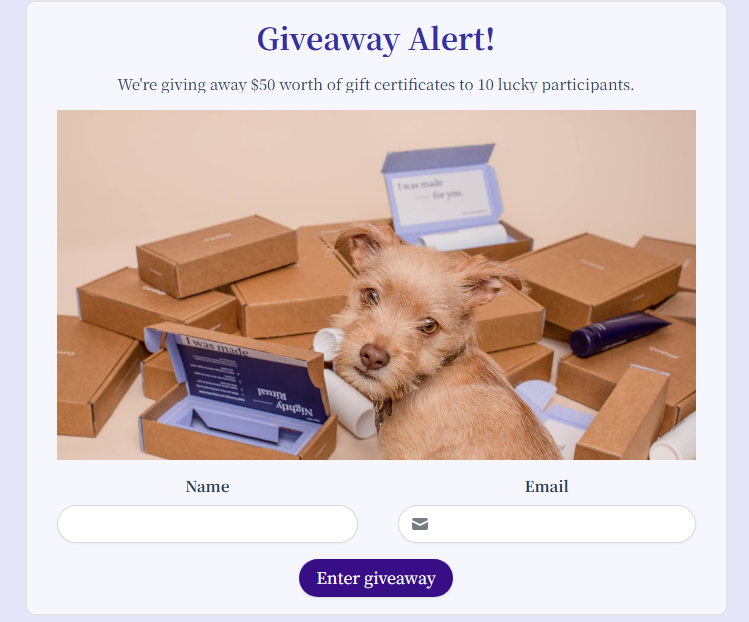Screen dimensions: 749x622
Task: Click the upright cardboard box at photo's bottom right
Action: [623, 413]
